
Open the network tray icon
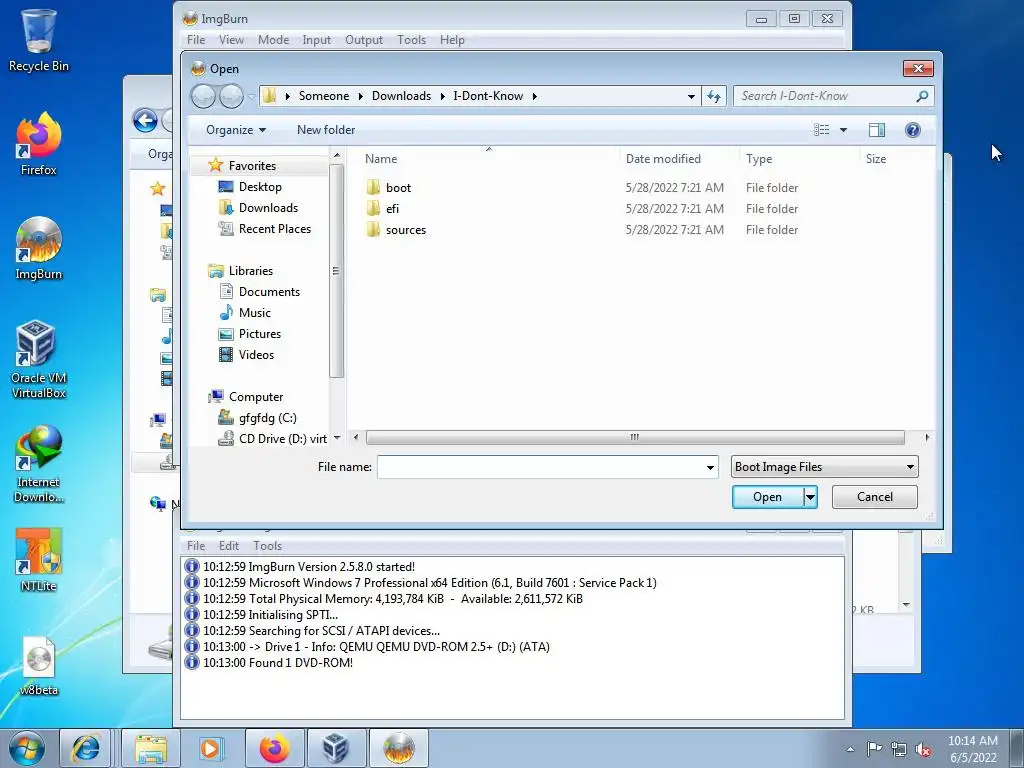click(899, 749)
